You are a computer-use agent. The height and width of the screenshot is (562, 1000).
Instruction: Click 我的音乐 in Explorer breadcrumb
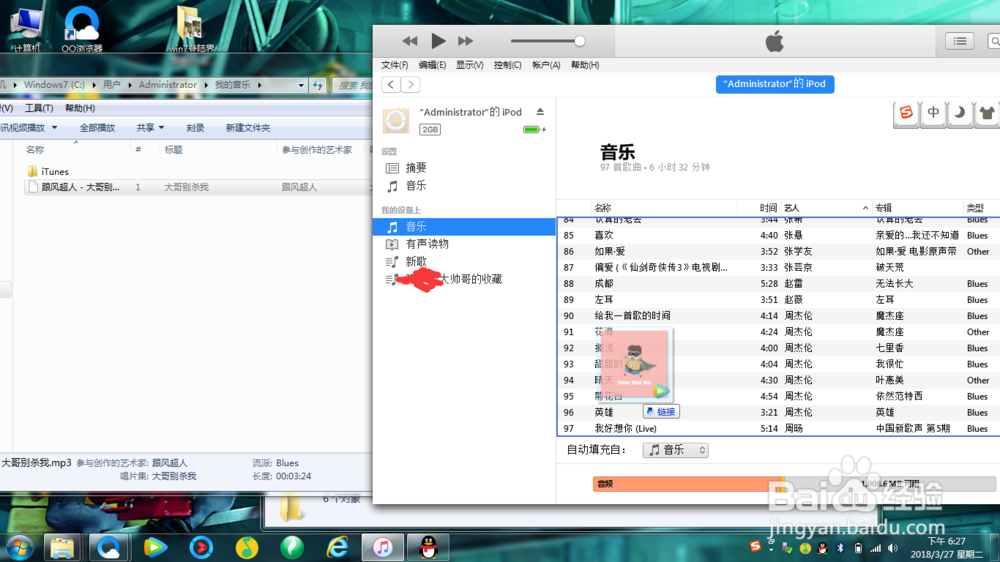[x=232, y=85]
